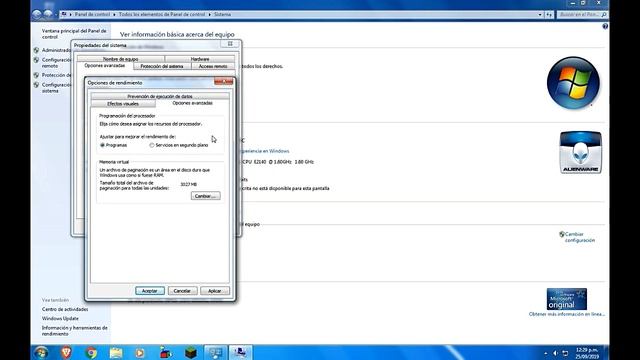640x360 pixels.
Task: Select 'Todos los elementos de Panel de control' breadcrumb
Action: pos(162,14)
